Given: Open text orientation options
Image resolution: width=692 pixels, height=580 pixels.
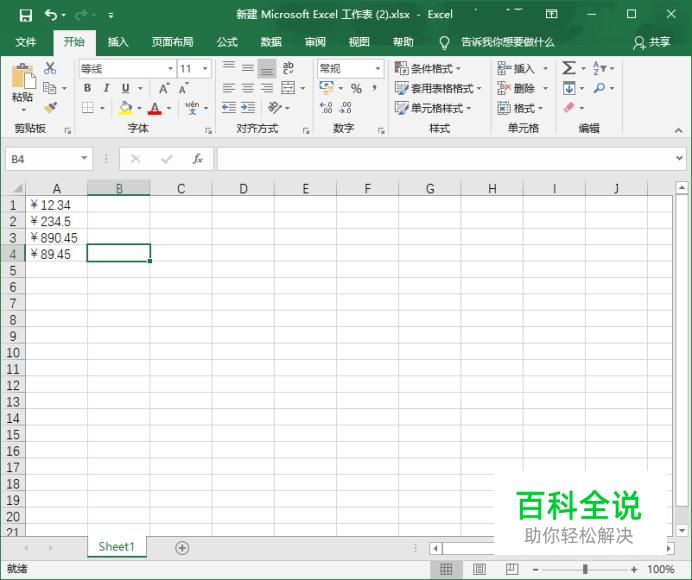Looking at the screenshot, I should [x=275, y=107].
